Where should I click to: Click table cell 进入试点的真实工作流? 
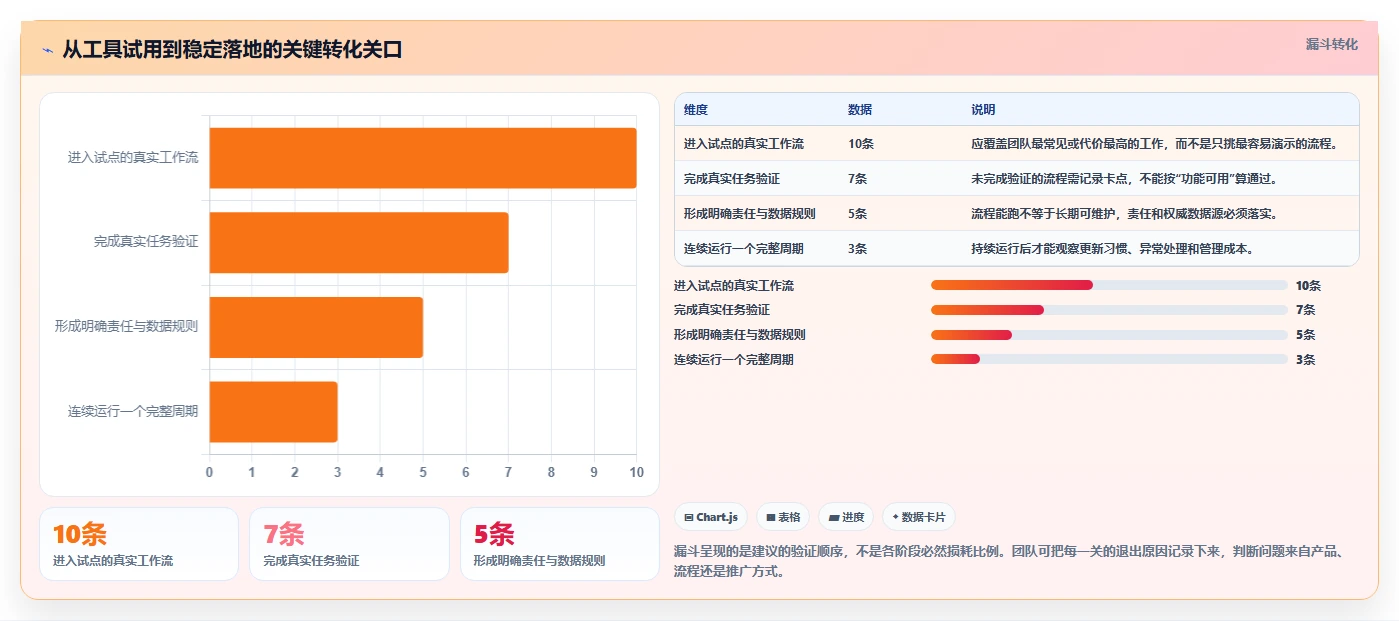pos(744,144)
